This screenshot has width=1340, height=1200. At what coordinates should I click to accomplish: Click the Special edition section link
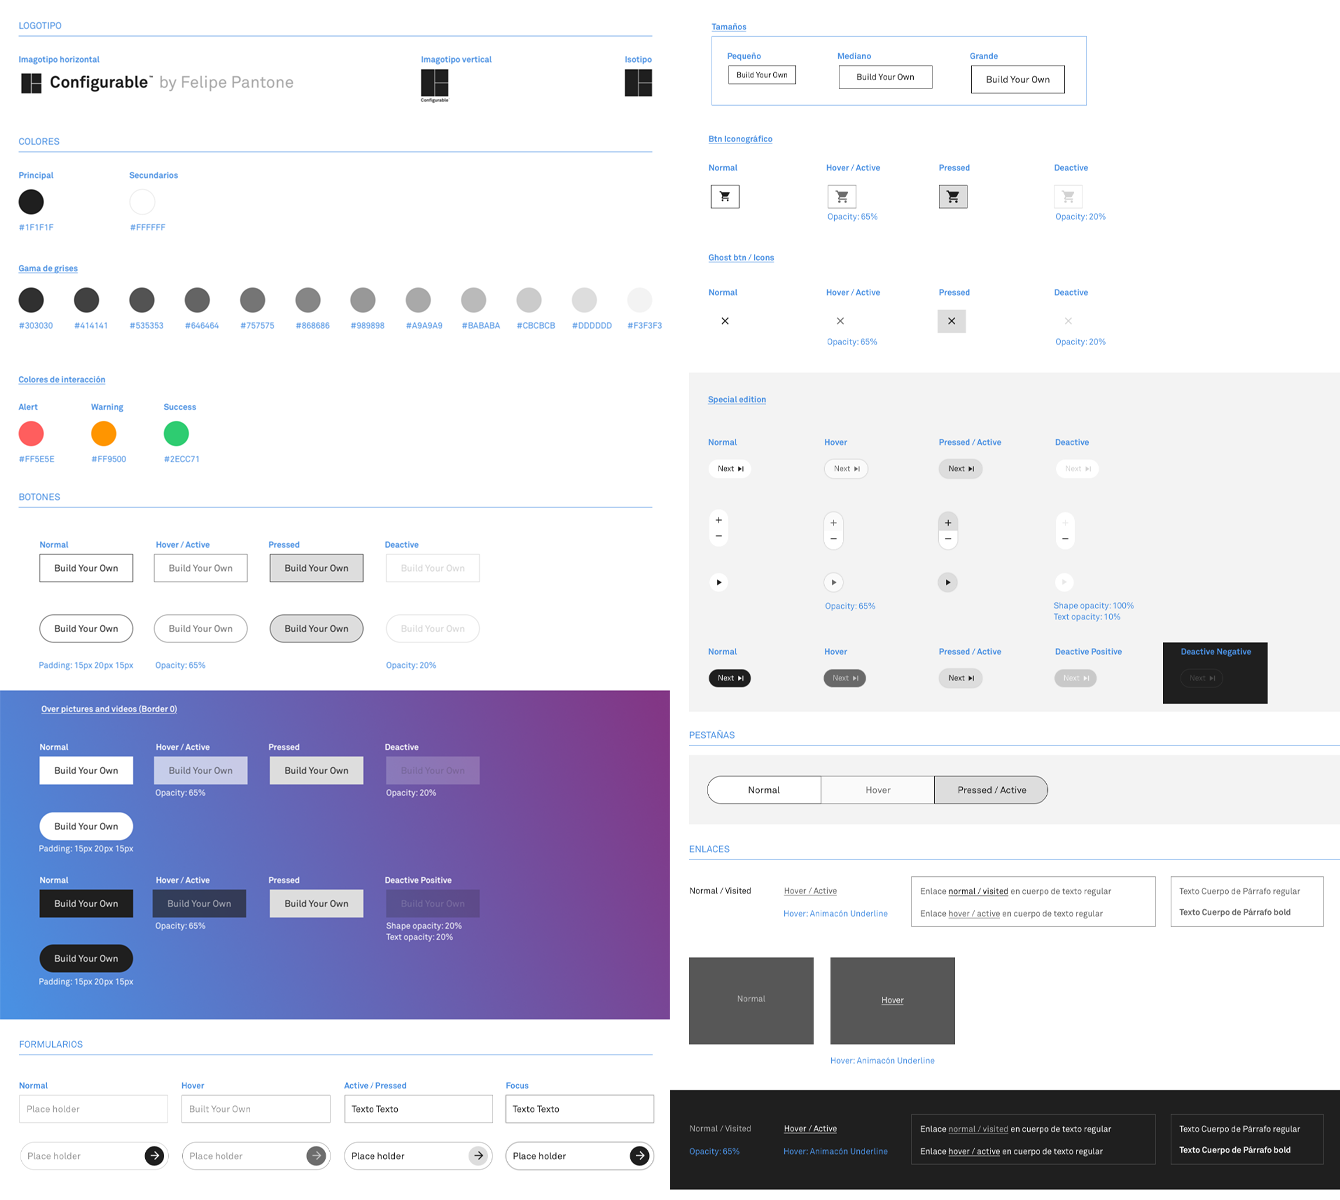(x=736, y=399)
